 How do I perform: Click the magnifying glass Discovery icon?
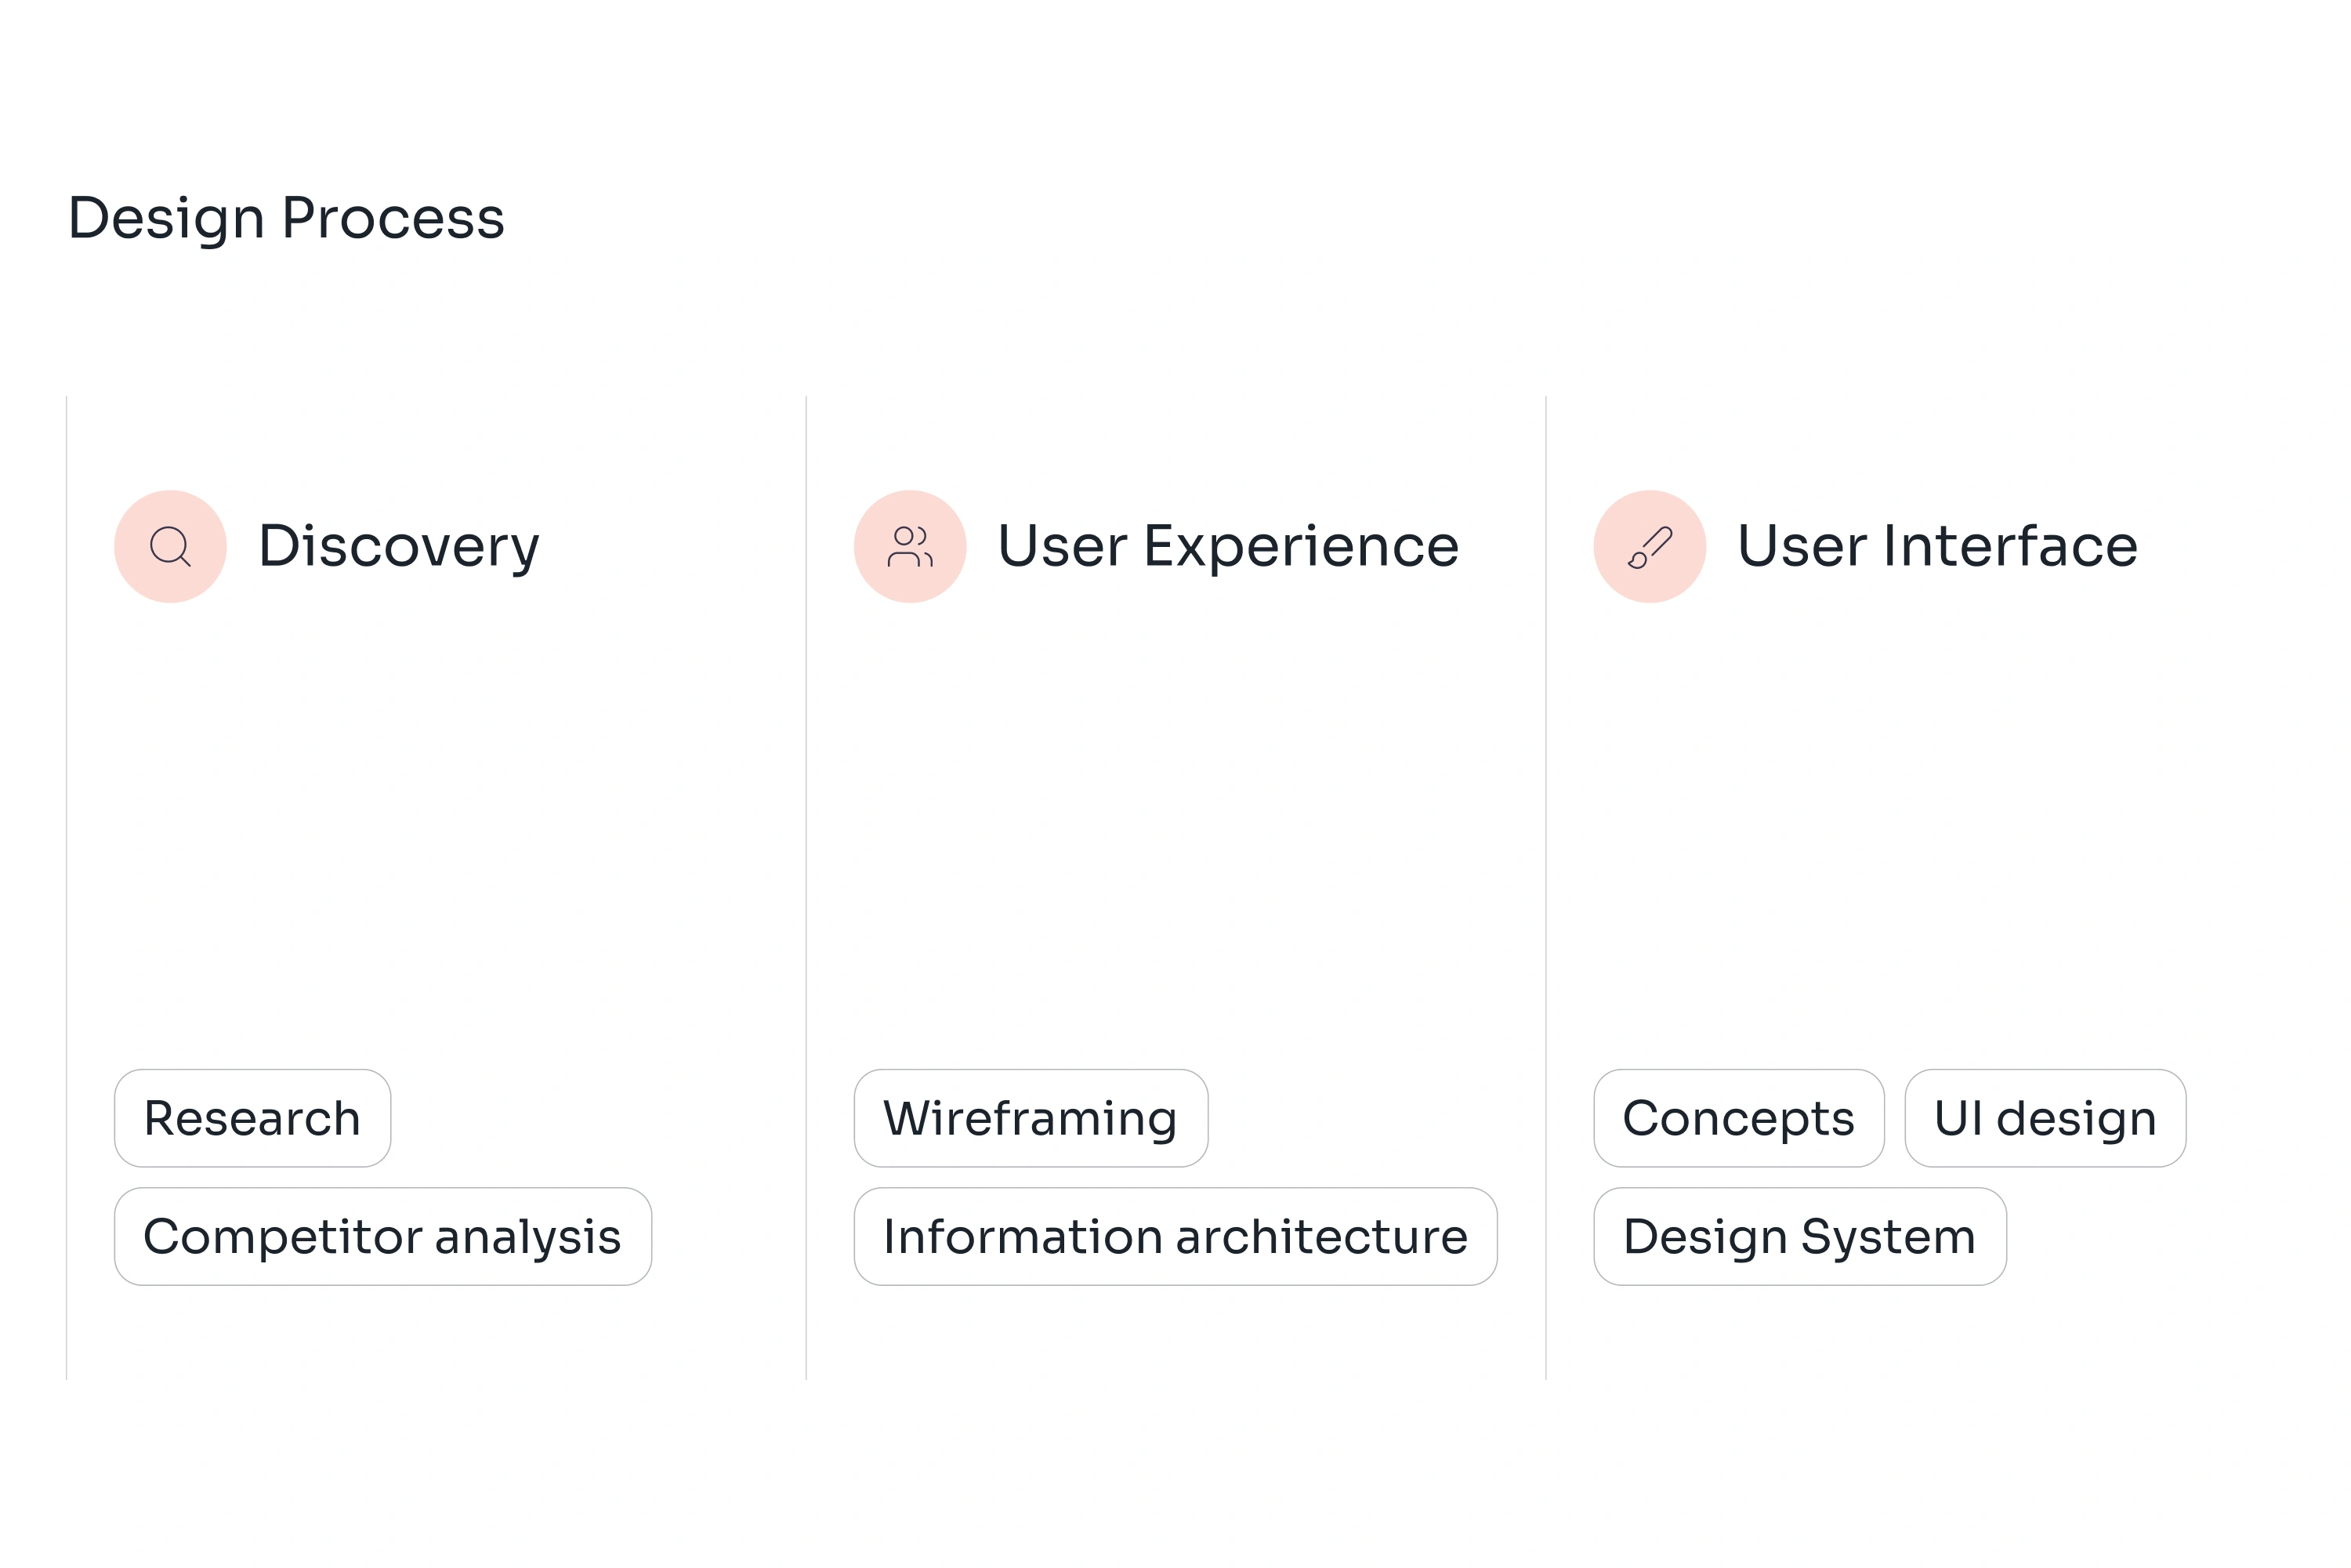click(x=170, y=546)
